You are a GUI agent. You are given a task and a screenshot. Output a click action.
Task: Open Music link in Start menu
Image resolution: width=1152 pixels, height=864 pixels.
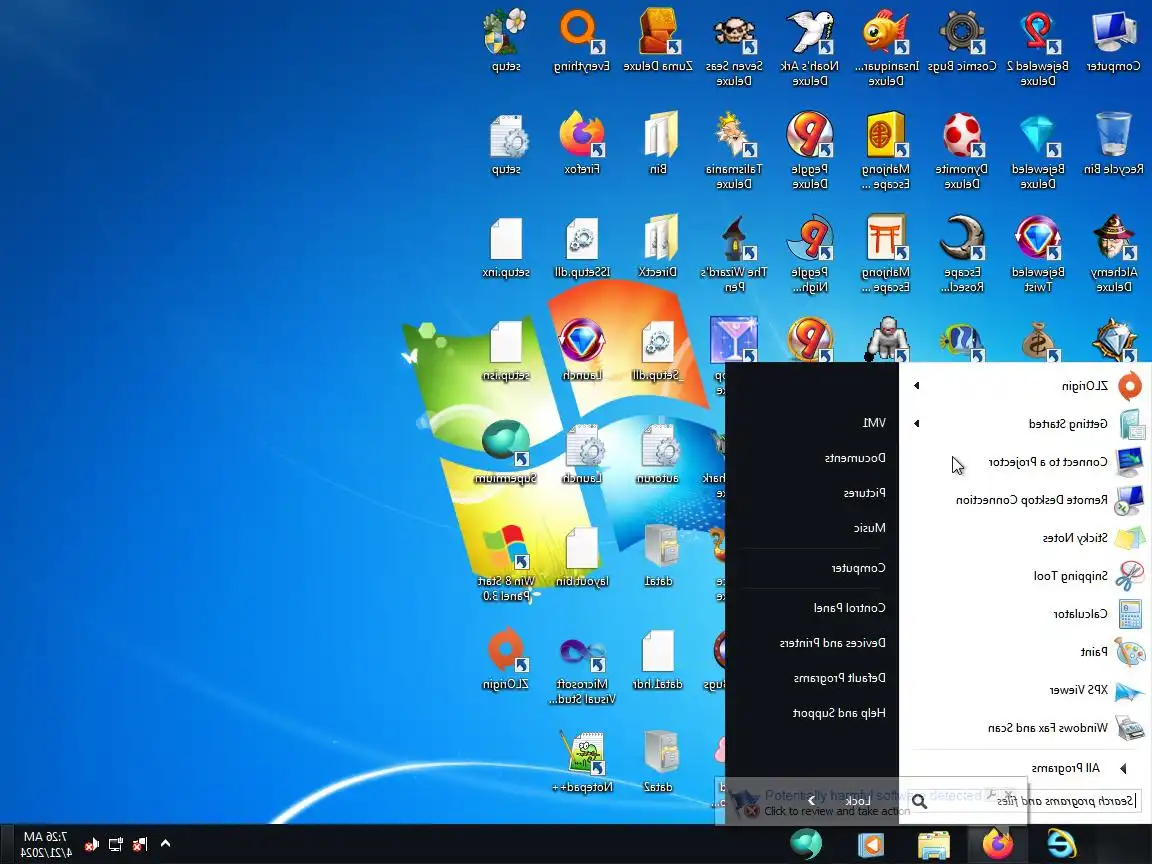click(x=870, y=528)
